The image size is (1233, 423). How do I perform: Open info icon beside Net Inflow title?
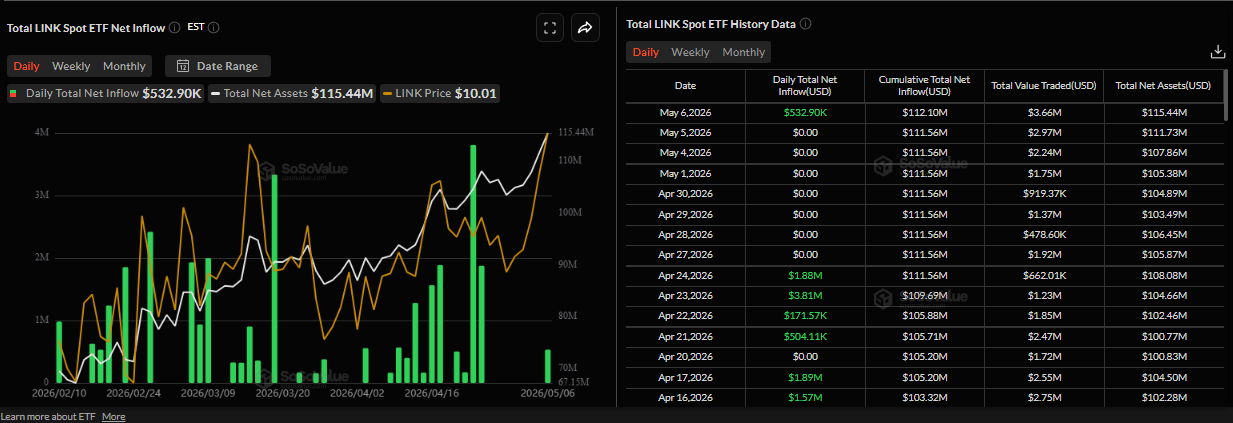pyautogui.click(x=175, y=28)
